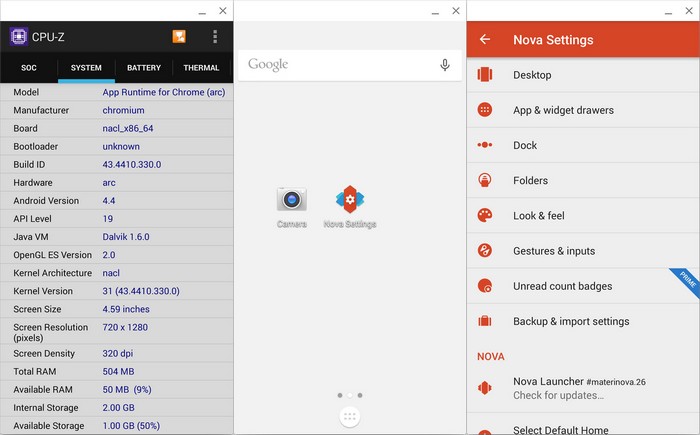Minimize the CPU-Z window
This screenshot has height=435, width=700.
202,11
